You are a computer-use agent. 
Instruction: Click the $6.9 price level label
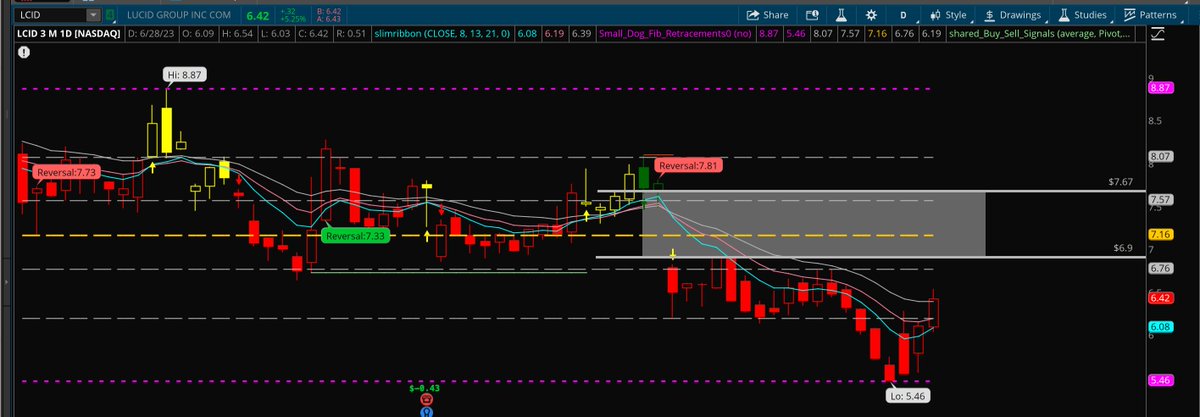click(x=1123, y=246)
